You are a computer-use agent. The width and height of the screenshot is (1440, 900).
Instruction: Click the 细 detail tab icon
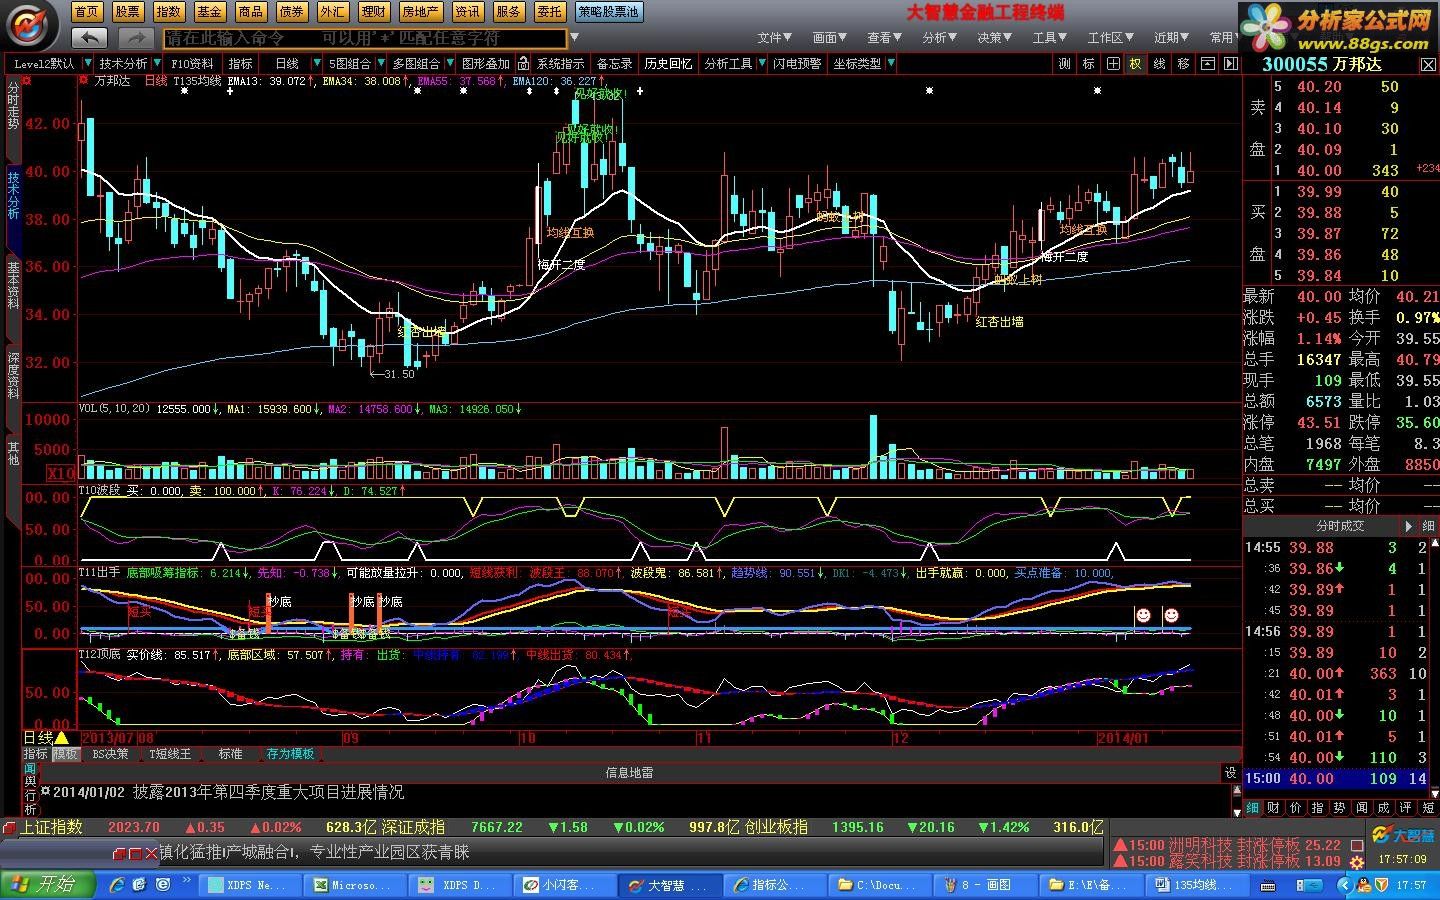click(1252, 807)
